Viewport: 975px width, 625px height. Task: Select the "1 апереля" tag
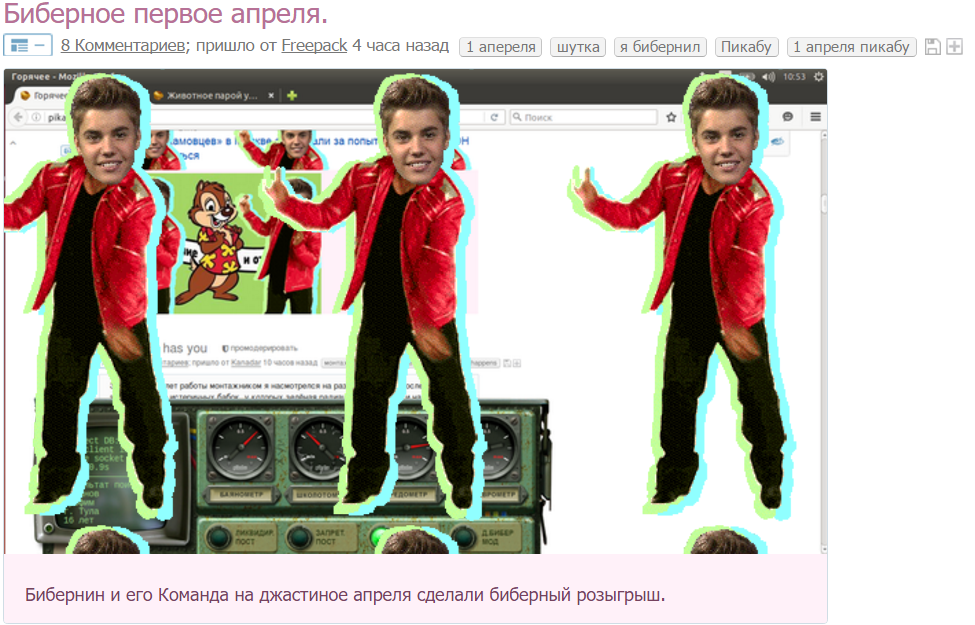pyautogui.click(x=501, y=47)
